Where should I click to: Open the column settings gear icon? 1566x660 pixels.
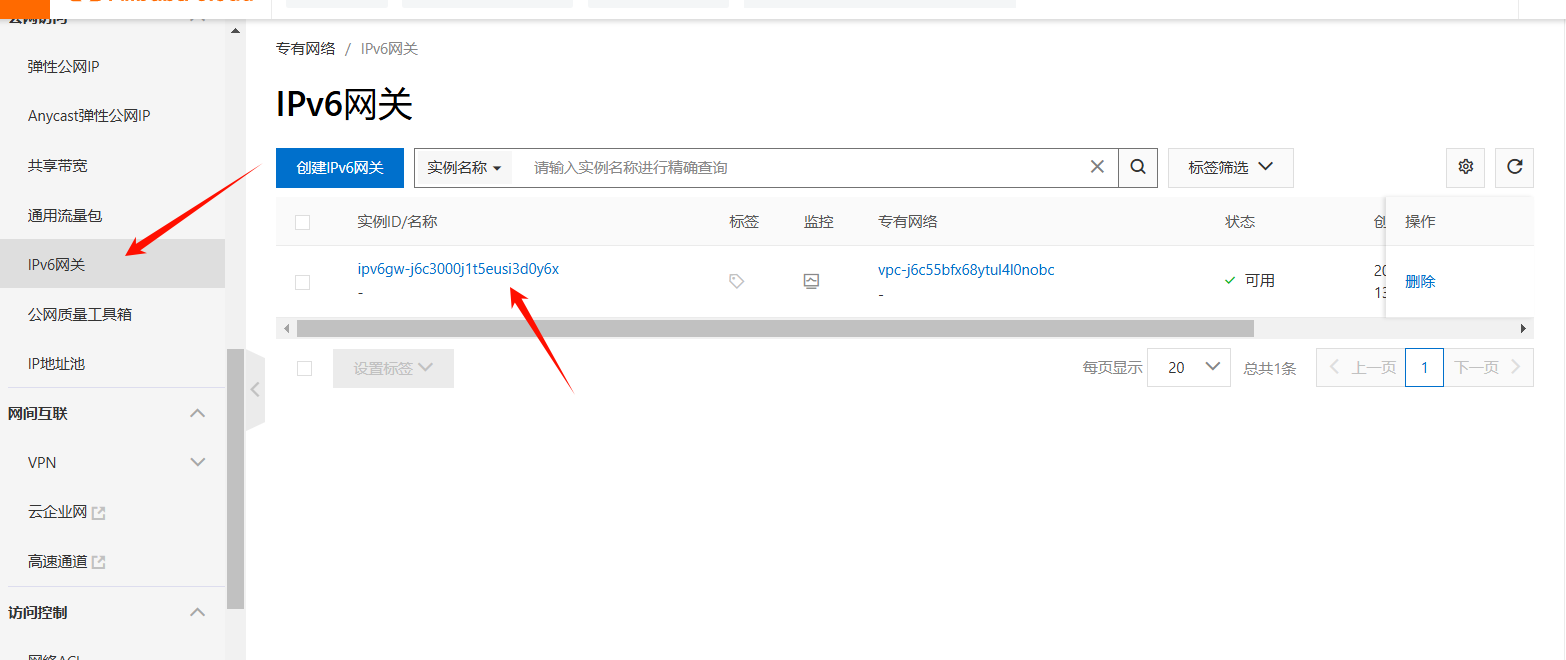click(x=1466, y=167)
